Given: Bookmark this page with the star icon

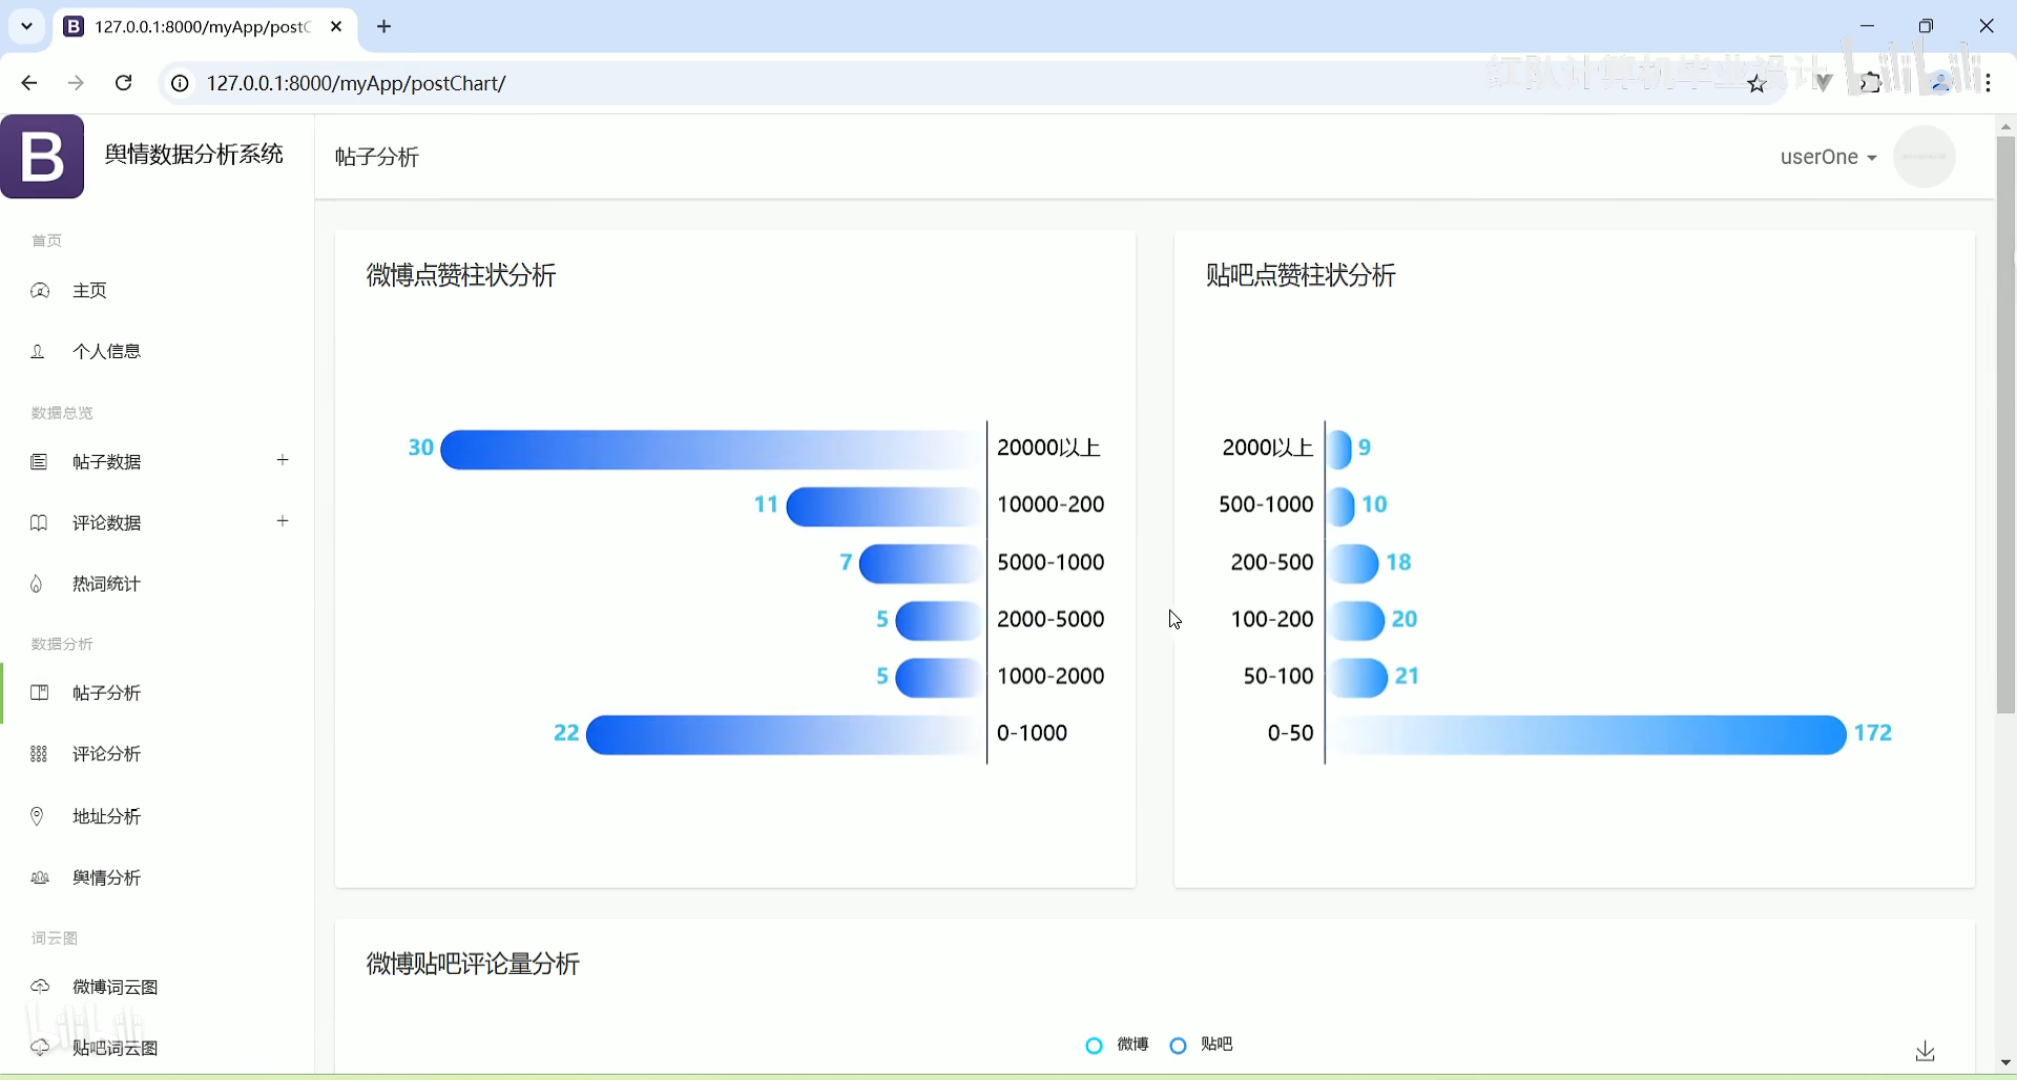Looking at the screenshot, I should 1757,84.
